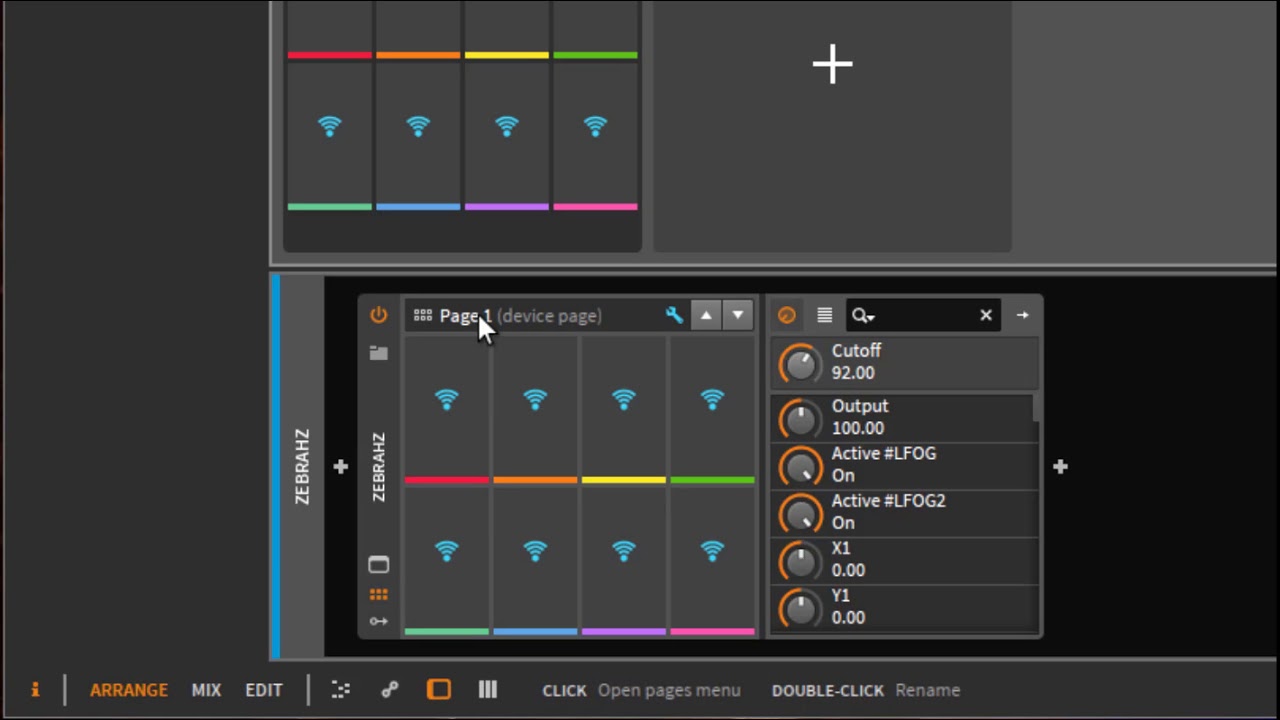Click the large plus in upper panel
Viewport: 1280px width, 720px height.
coord(833,65)
